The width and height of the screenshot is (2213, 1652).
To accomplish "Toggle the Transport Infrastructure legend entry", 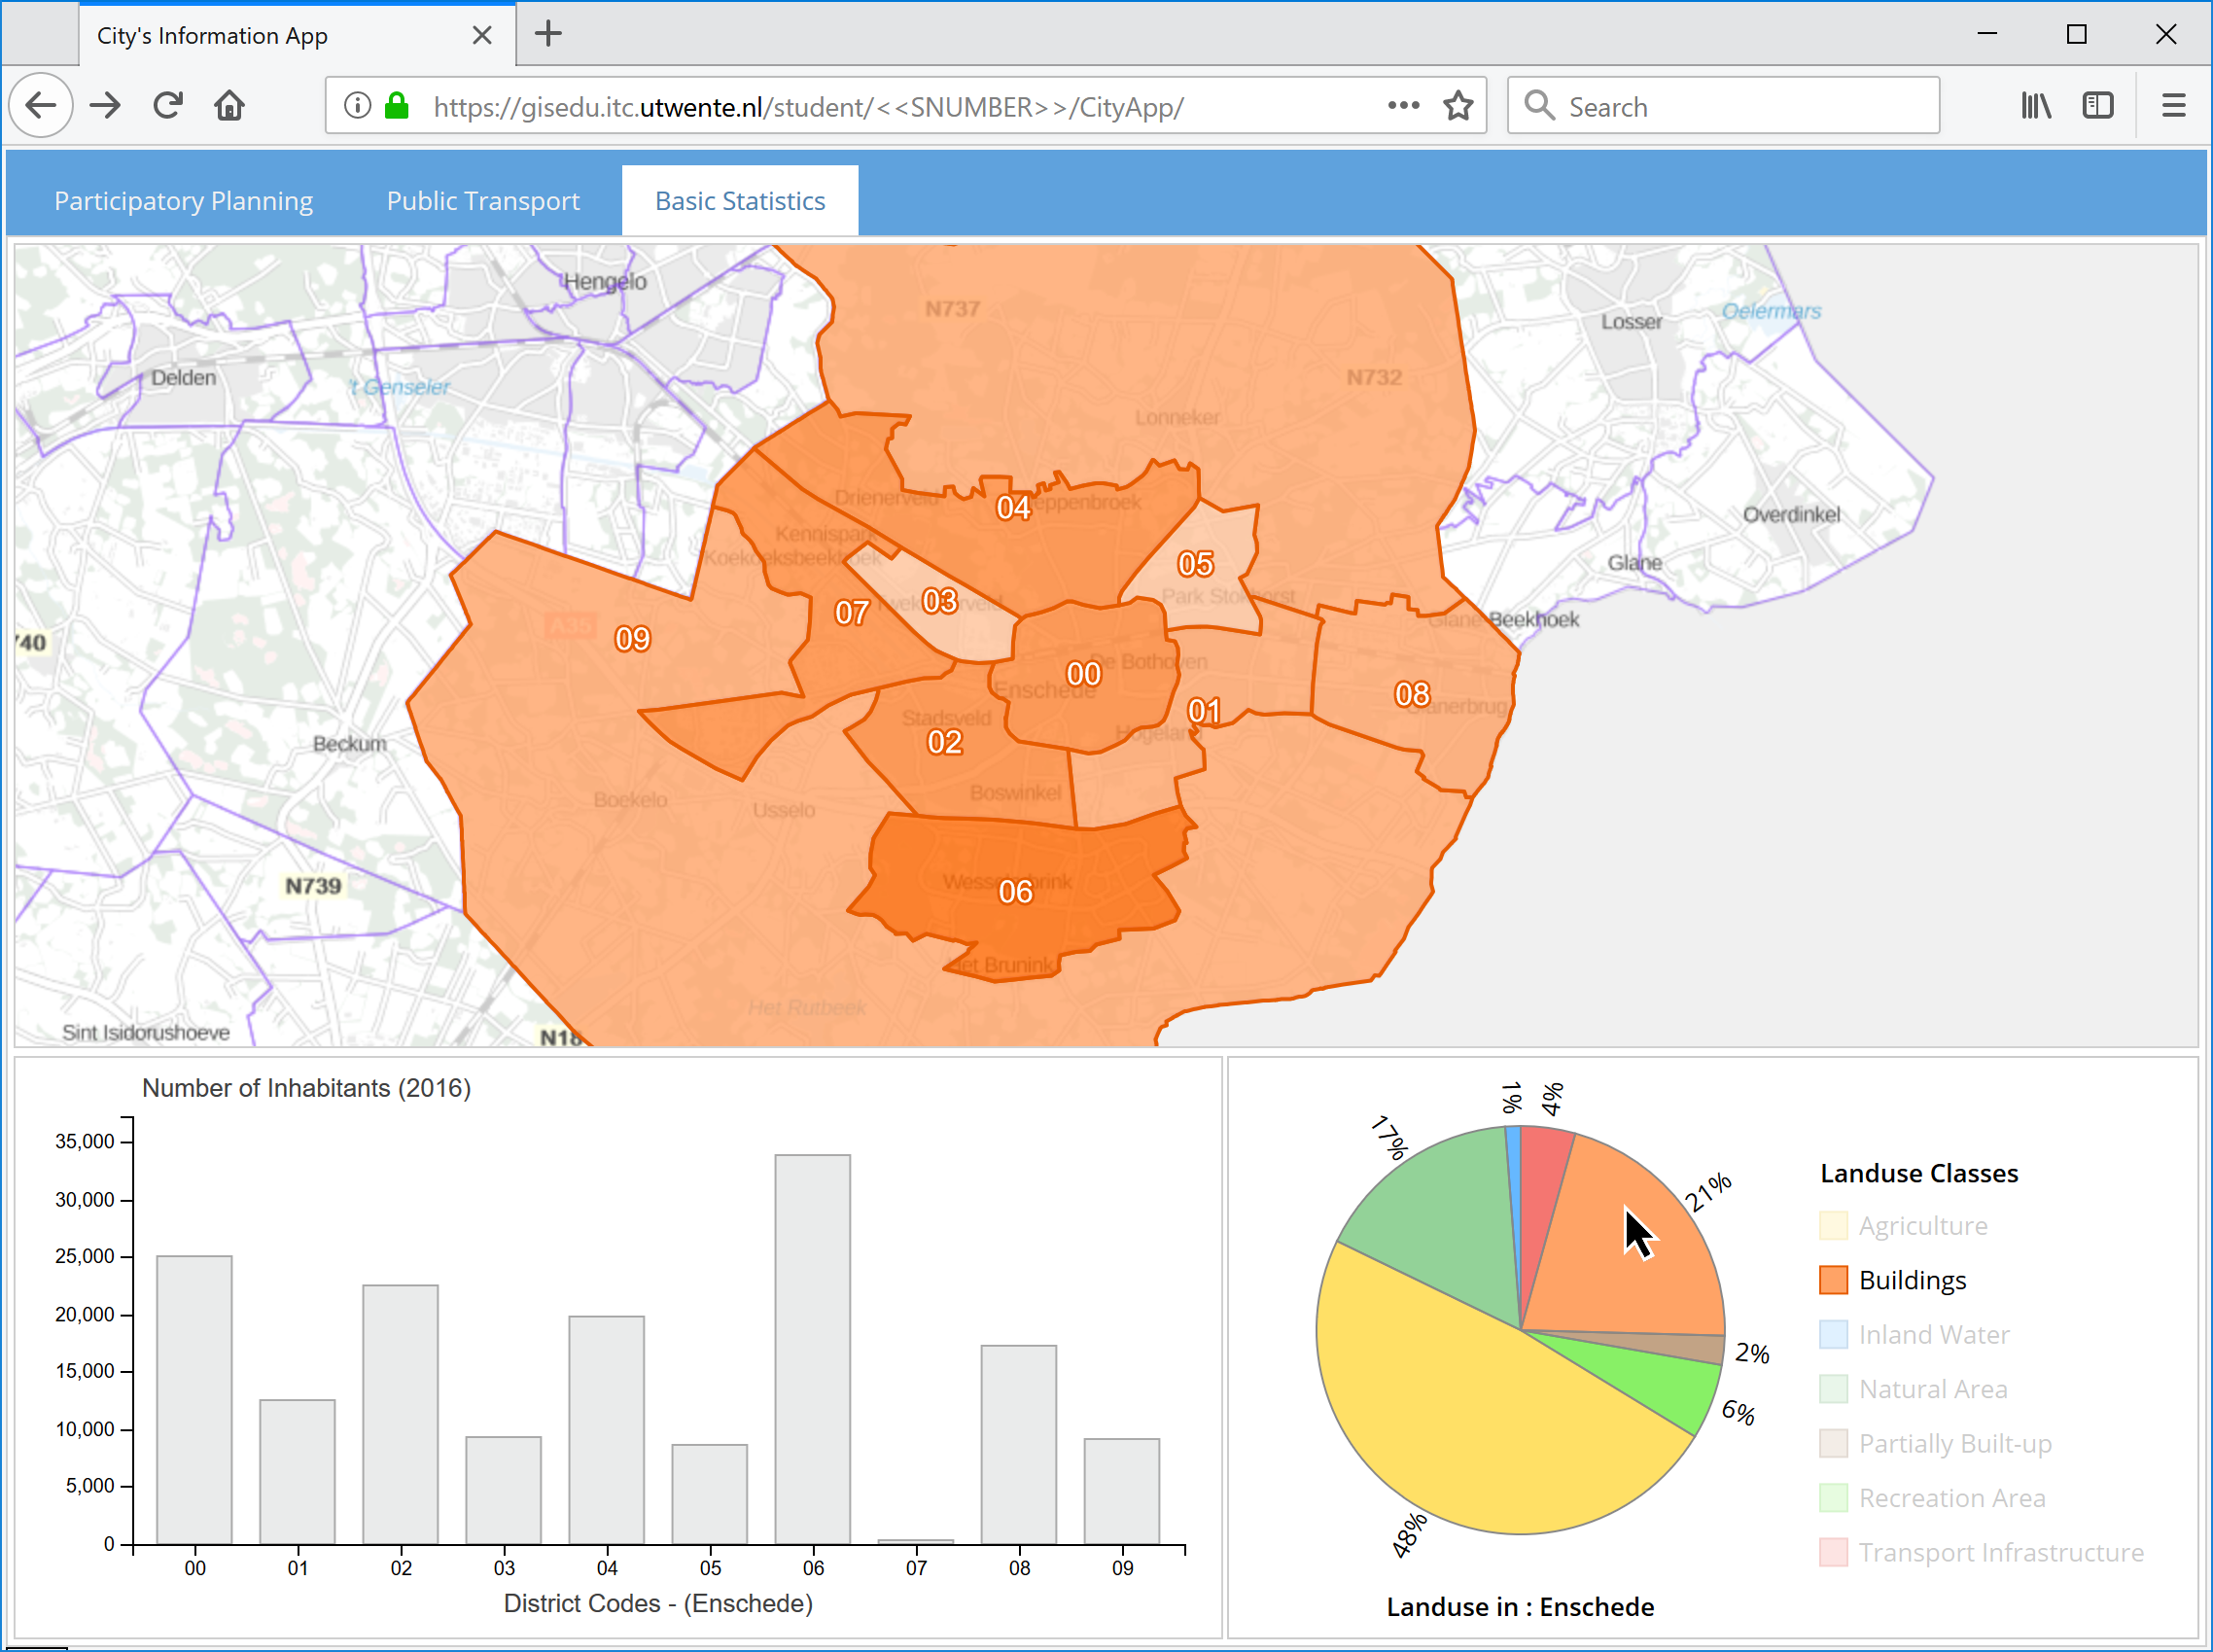I will pos(2000,1553).
